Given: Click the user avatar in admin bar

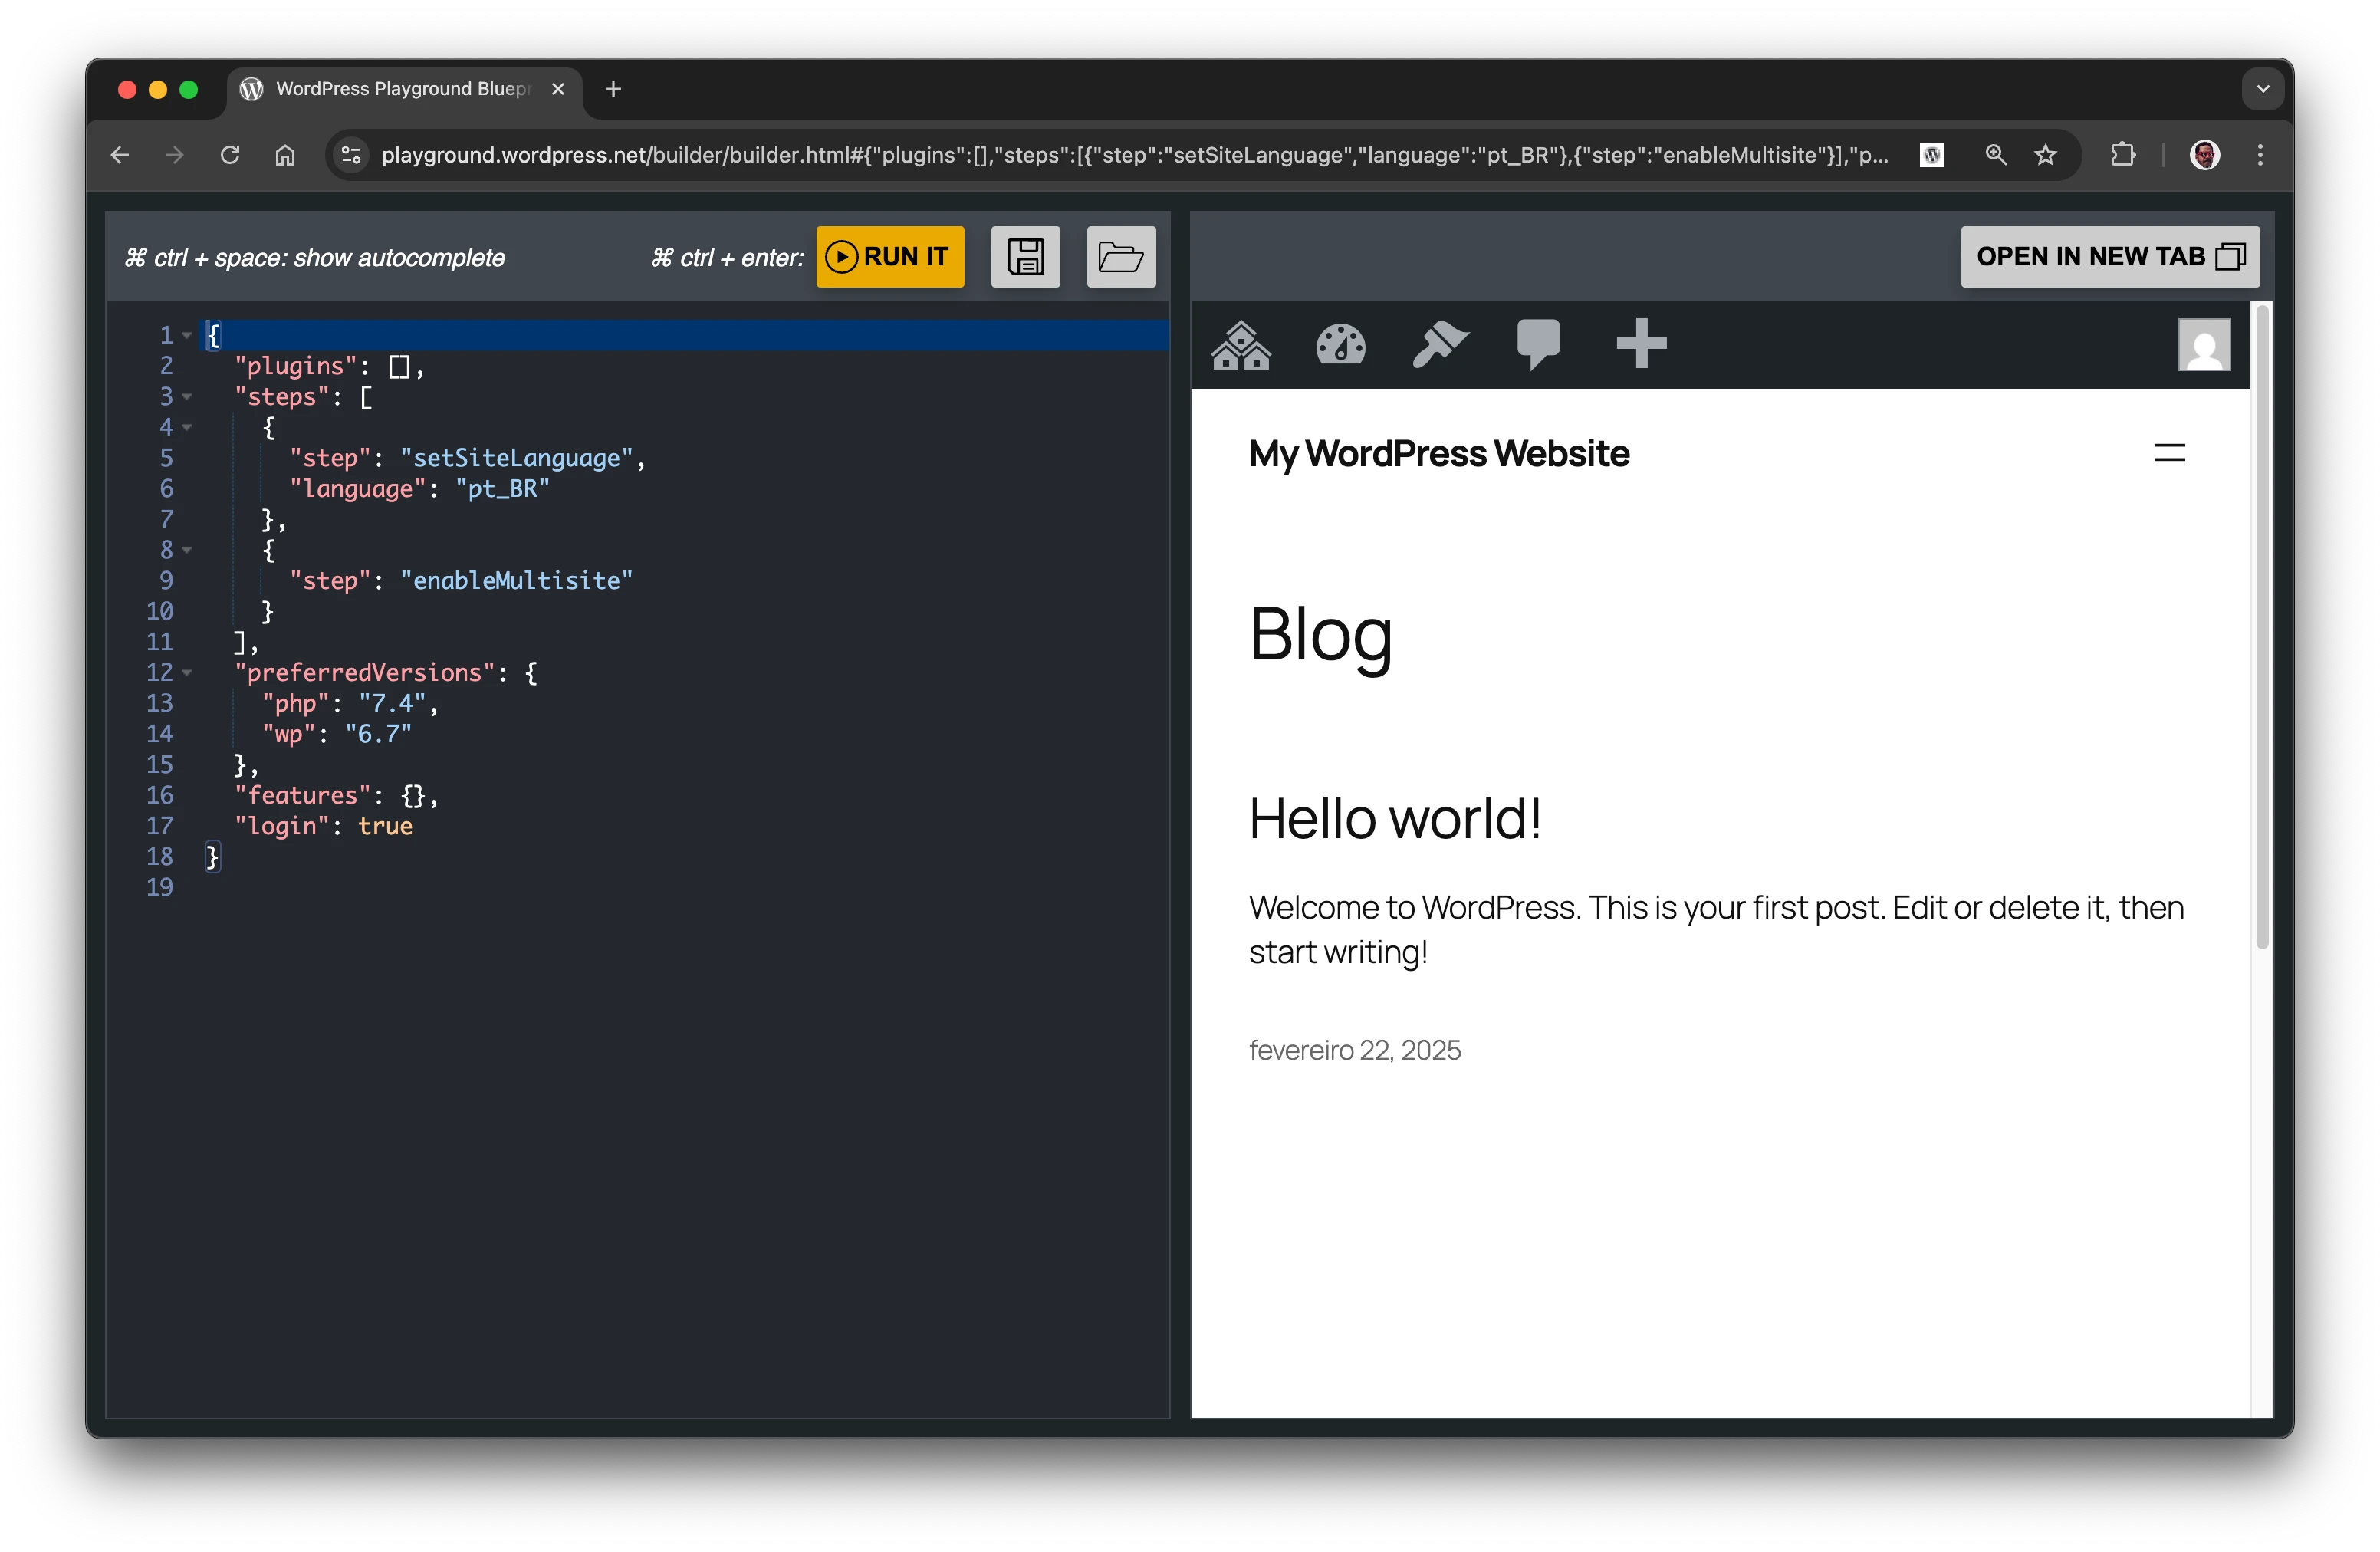Looking at the screenshot, I should [2203, 345].
